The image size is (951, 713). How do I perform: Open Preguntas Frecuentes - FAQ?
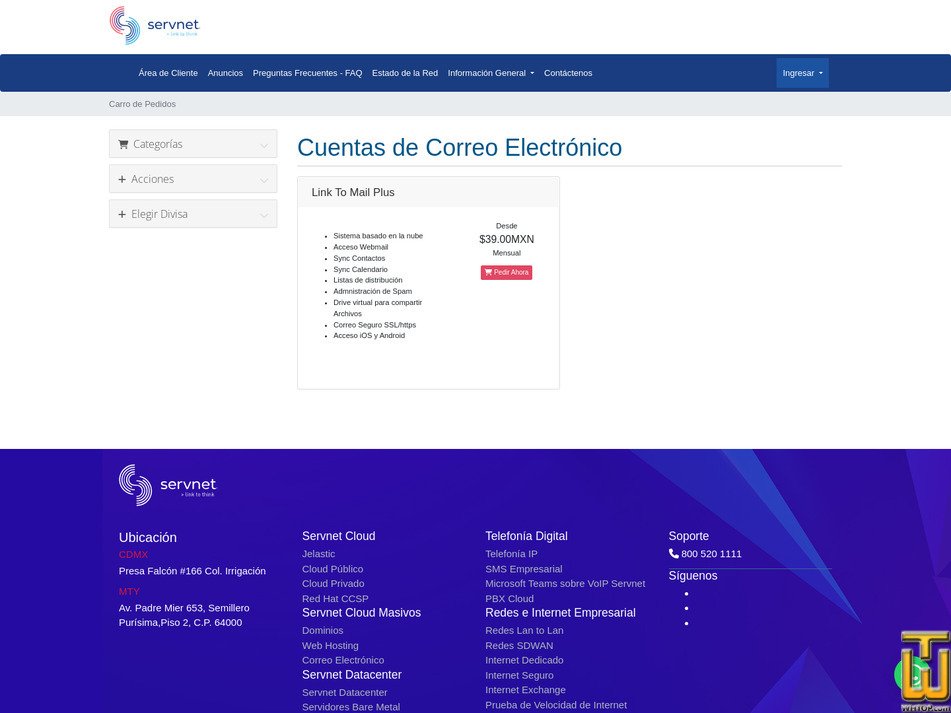click(x=307, y=73)
